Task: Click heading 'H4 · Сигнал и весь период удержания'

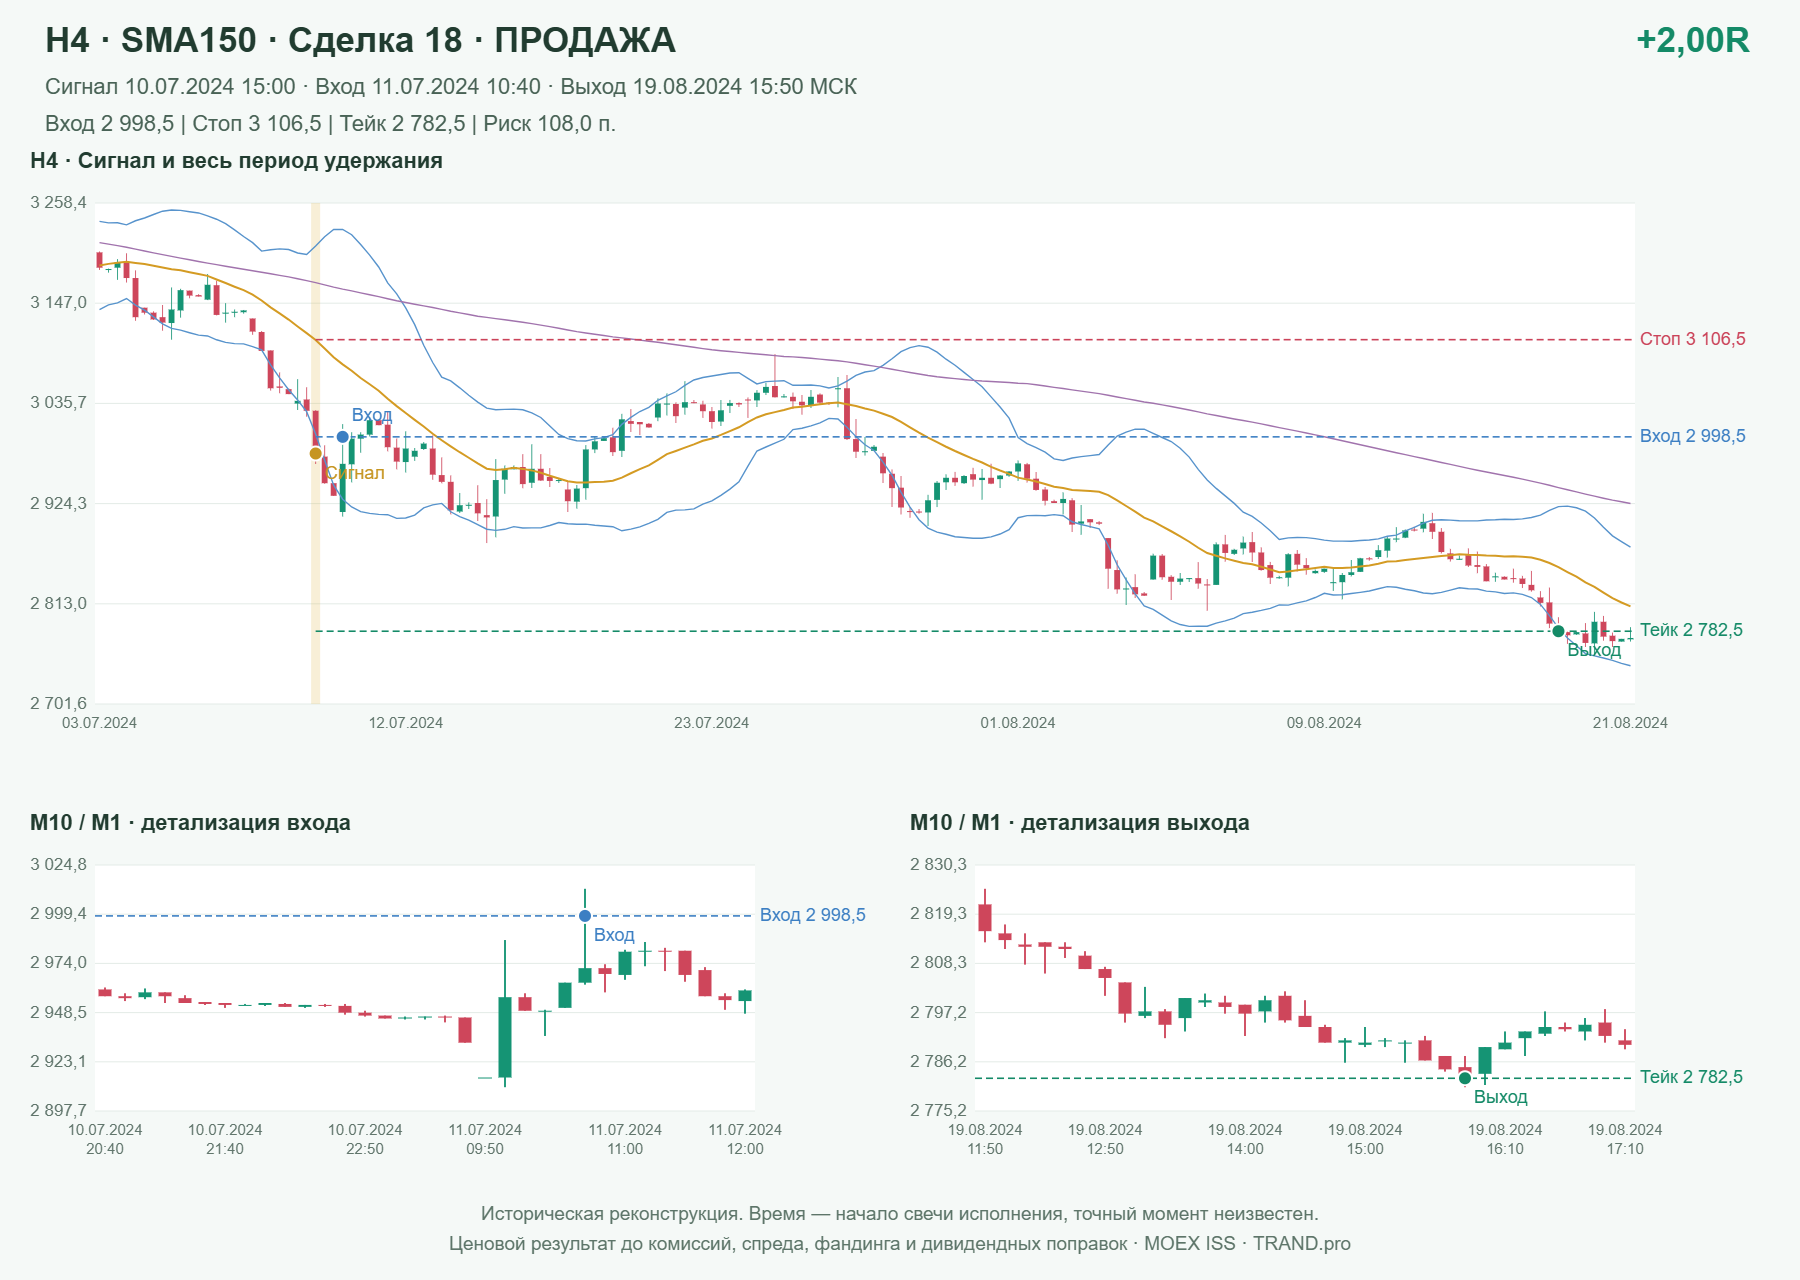Action: pos(236,161)
